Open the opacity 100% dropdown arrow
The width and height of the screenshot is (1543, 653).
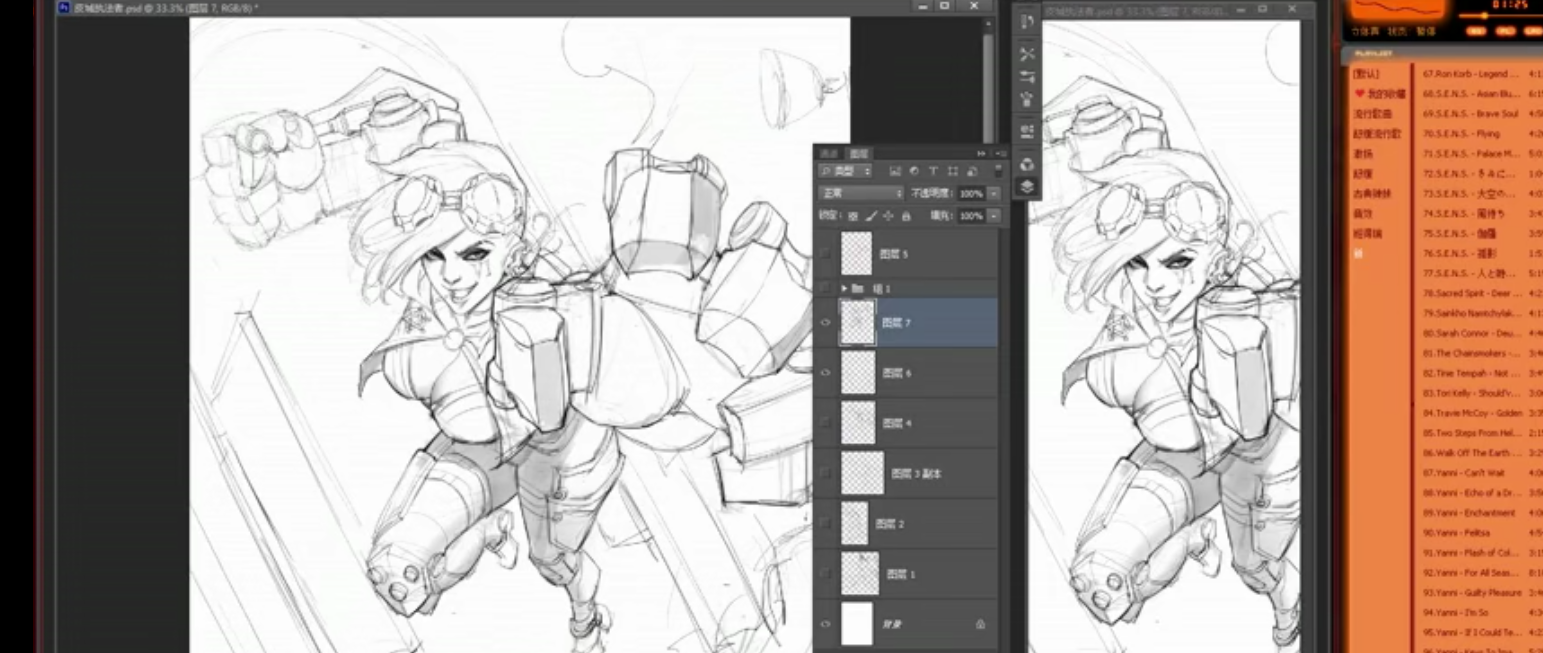[993, 193]
